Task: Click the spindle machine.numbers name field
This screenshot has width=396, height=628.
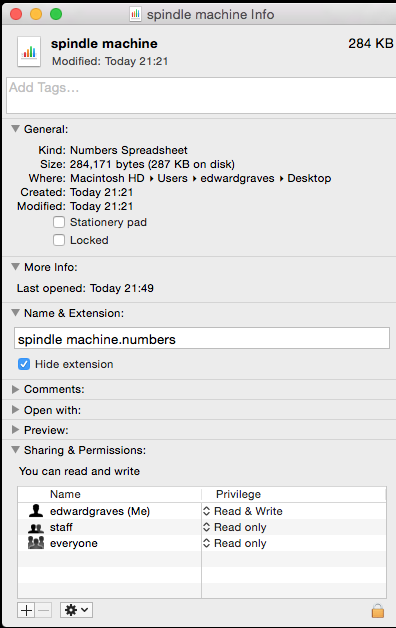Action: coord(202,338)
